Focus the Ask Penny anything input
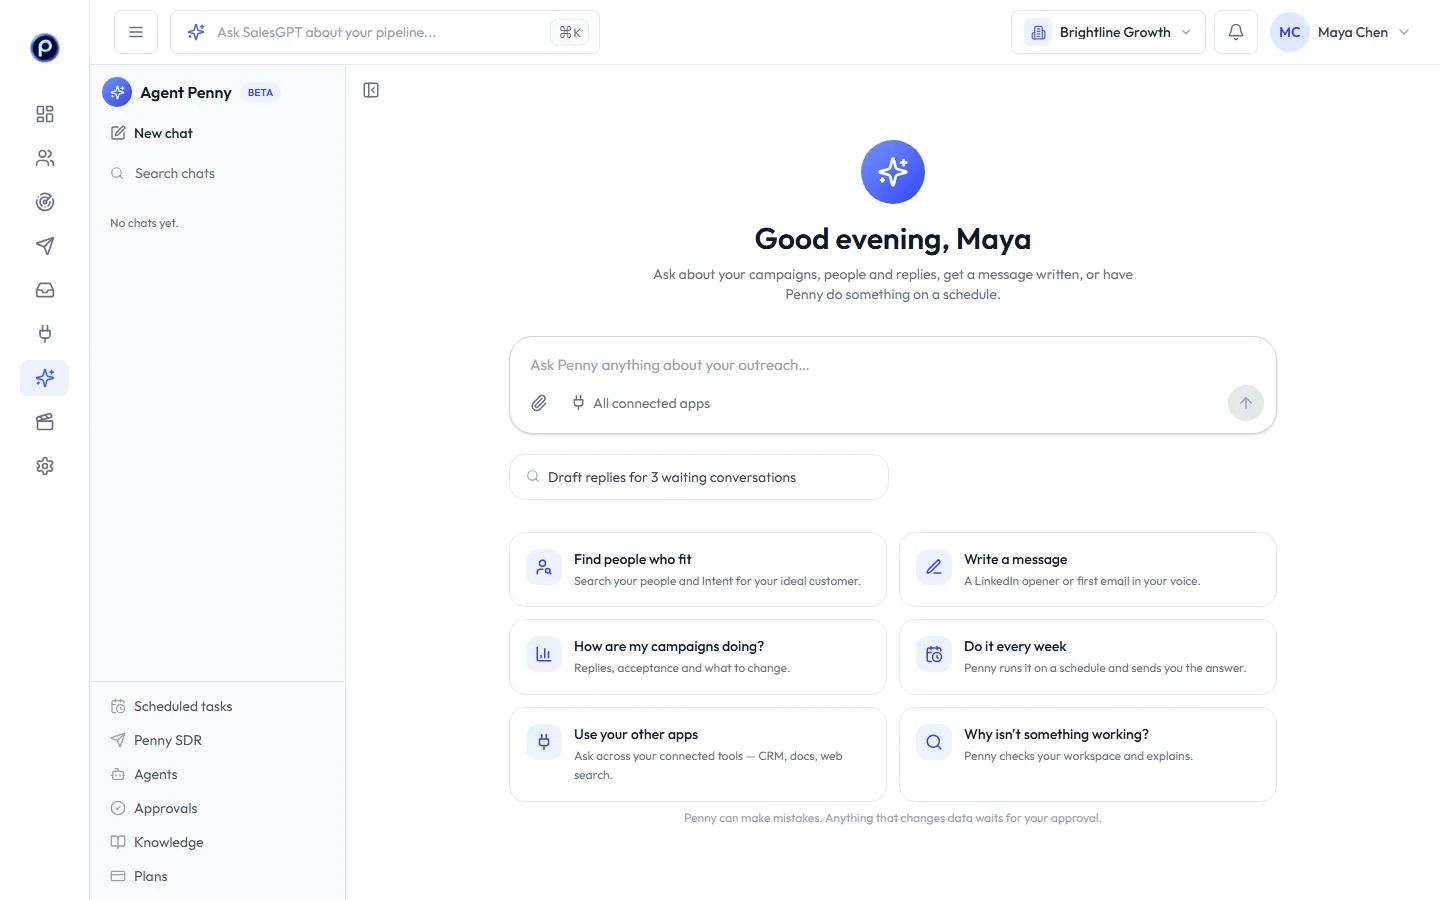Image resolution: width=1440 pixels, height=900 pixels. [892, 365]
